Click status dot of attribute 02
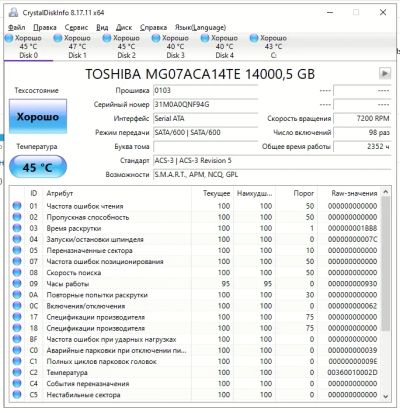This screenshot has height=413, width=400. [17, 217]
